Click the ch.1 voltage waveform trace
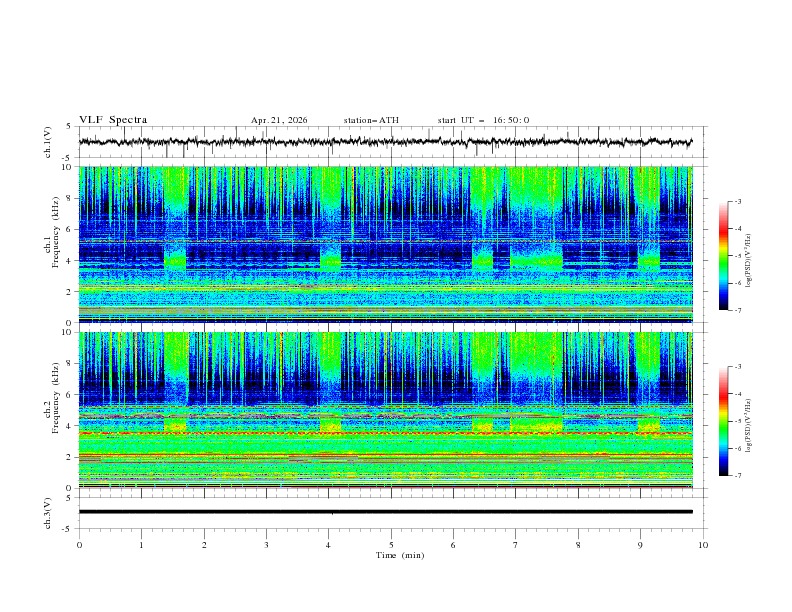The width and height of the screenshot is (792, 612). coord(385,142)
